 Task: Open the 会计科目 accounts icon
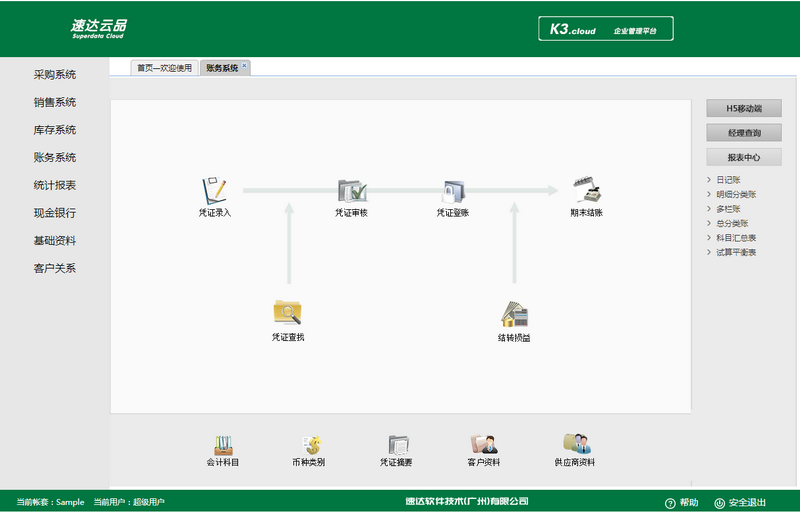point(223,445)
